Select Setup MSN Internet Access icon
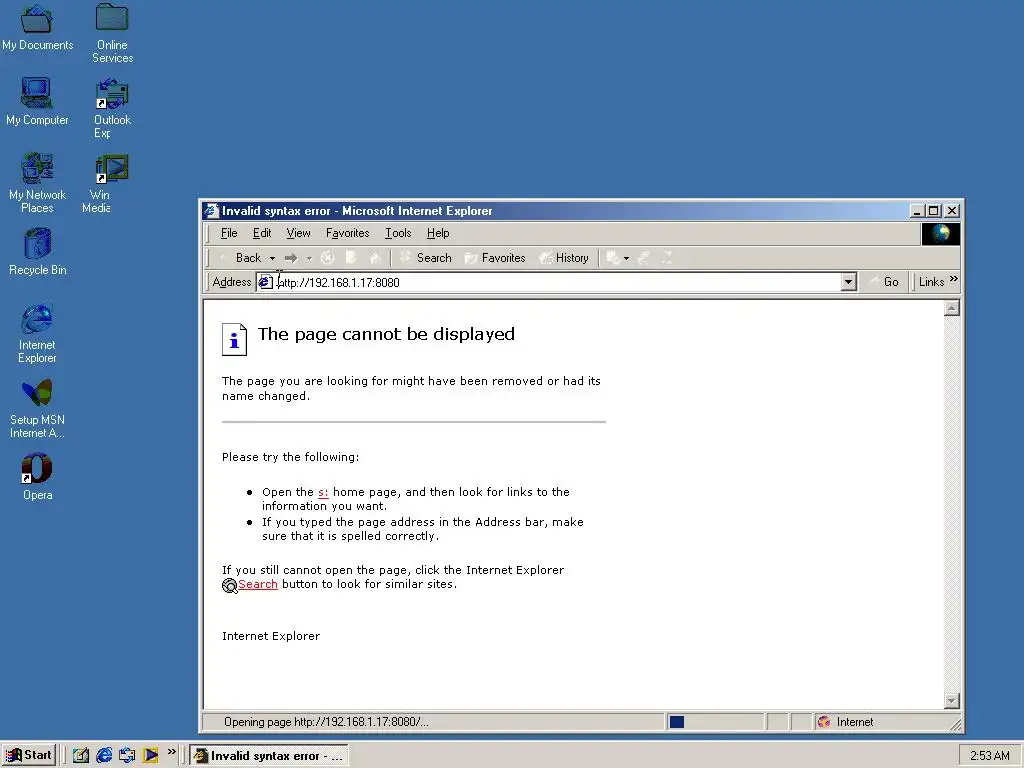Screen dimensions: 1024x768 pyautogui.click(x=37, y=409)
